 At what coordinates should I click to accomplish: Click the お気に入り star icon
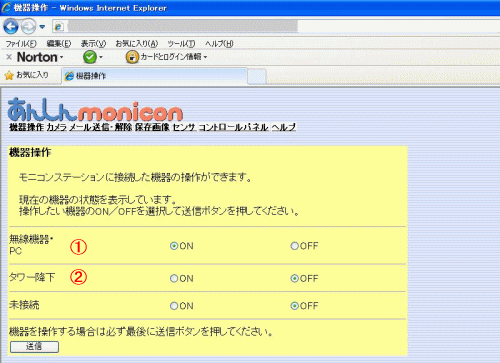[x=9, y=75]
